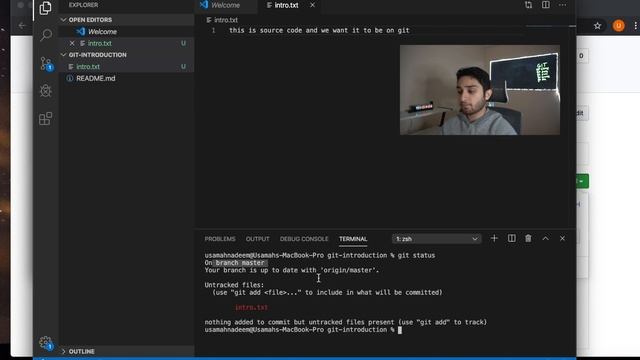Close the intro.txt editor tab

[x=312, y=5]
